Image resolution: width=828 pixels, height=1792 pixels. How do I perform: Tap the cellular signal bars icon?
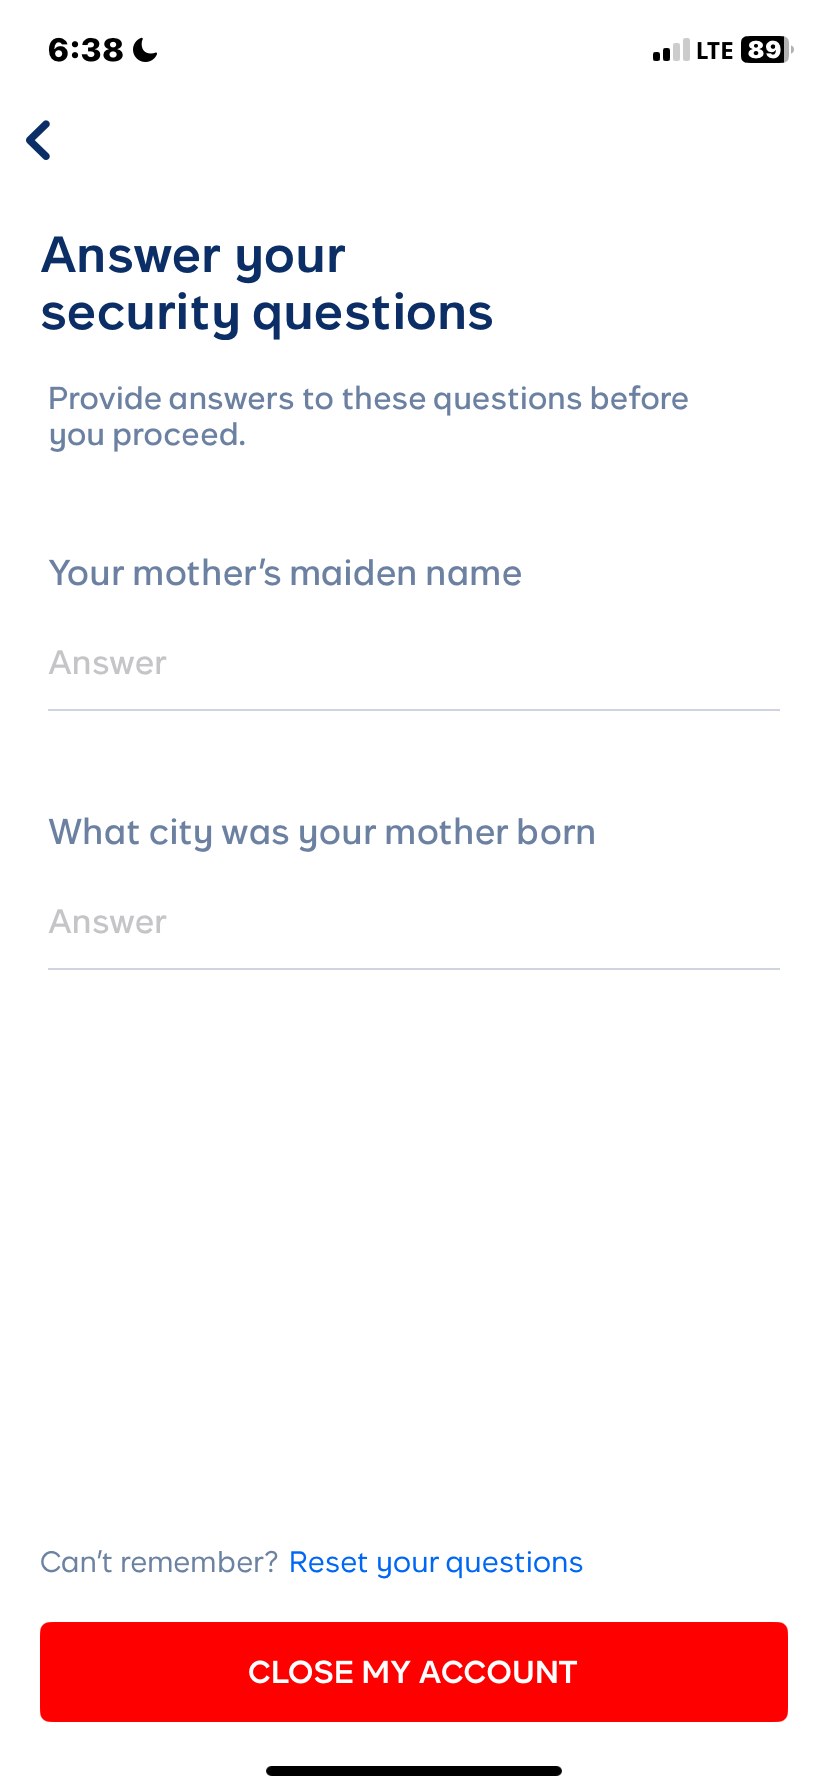[x=670, y=51]
